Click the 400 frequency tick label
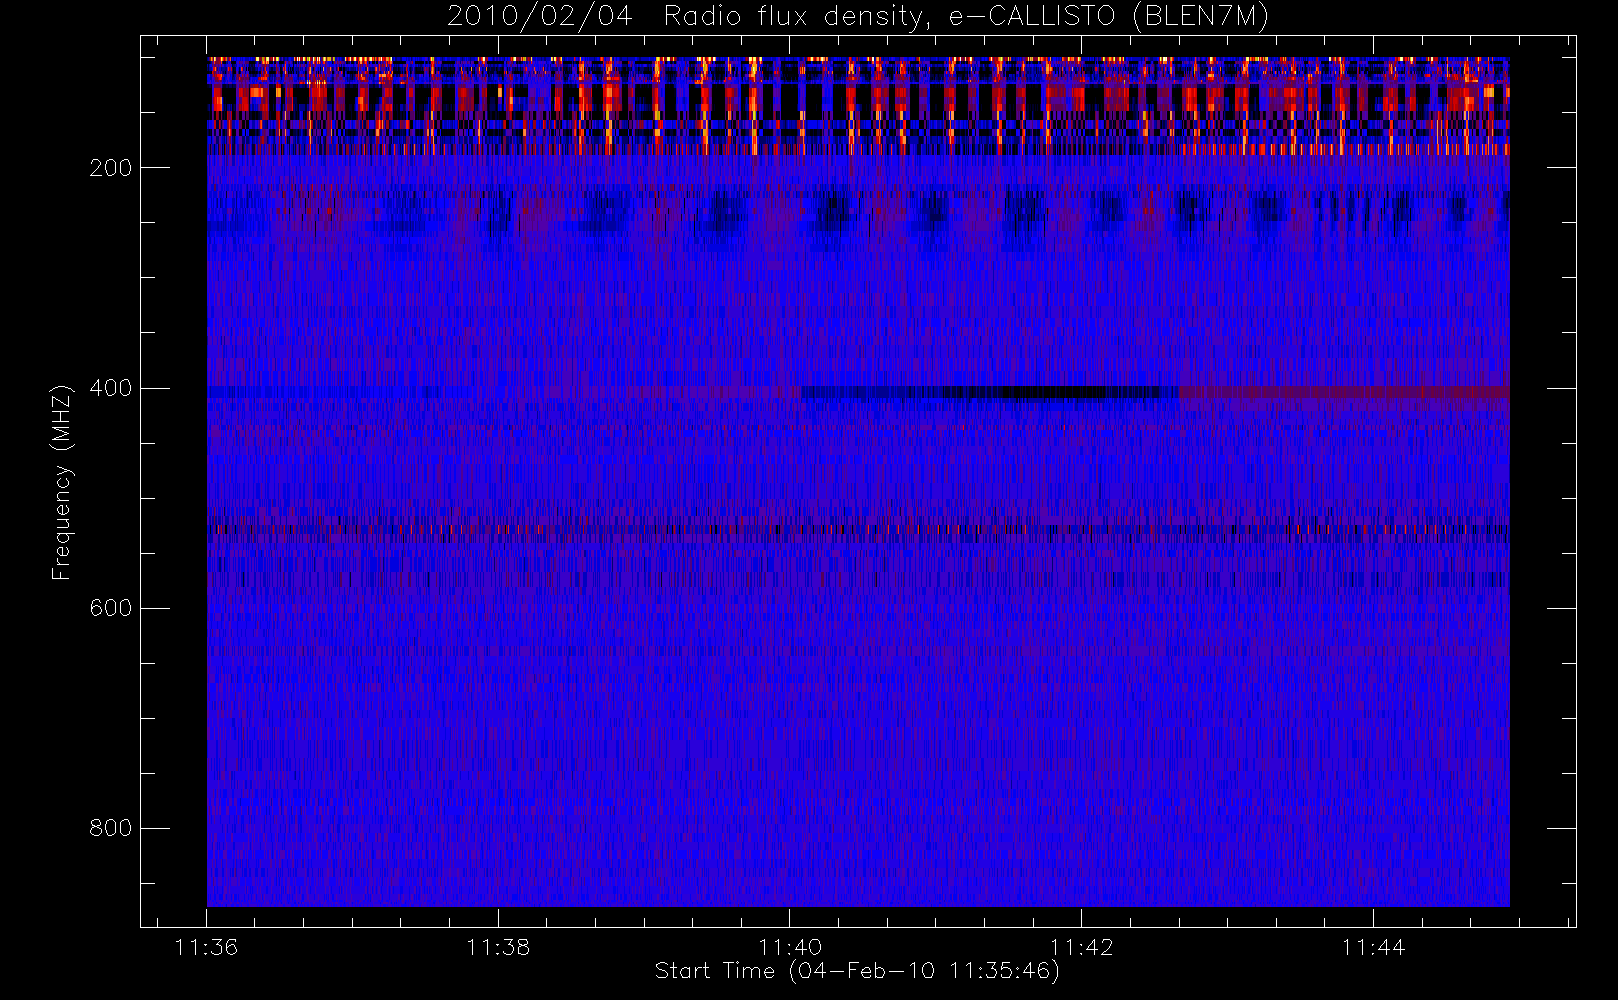 click(x=110, y=388)
